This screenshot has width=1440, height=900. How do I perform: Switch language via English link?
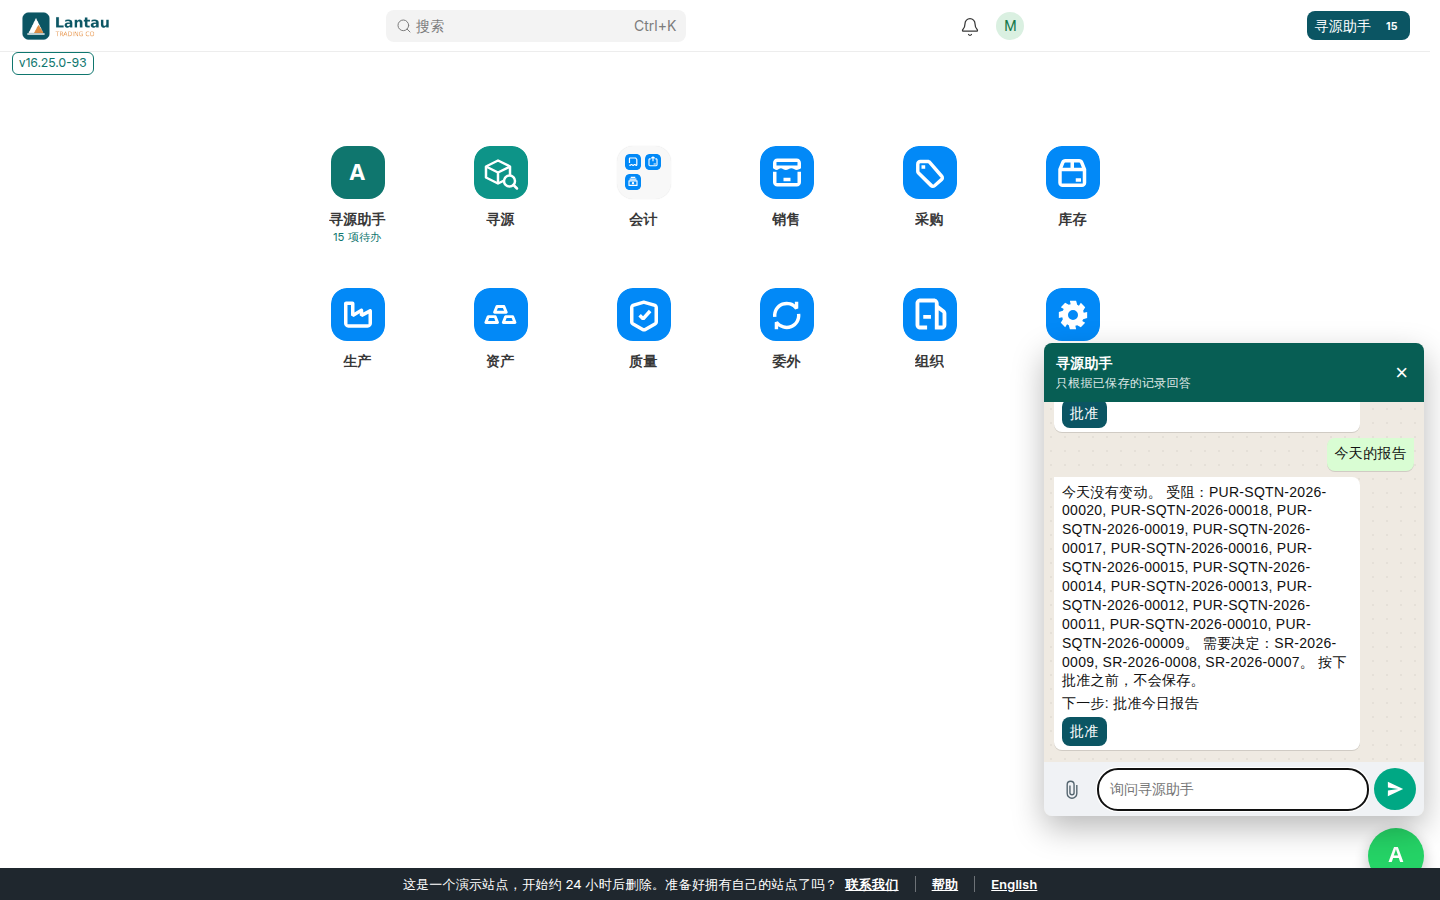(1014, 885)
